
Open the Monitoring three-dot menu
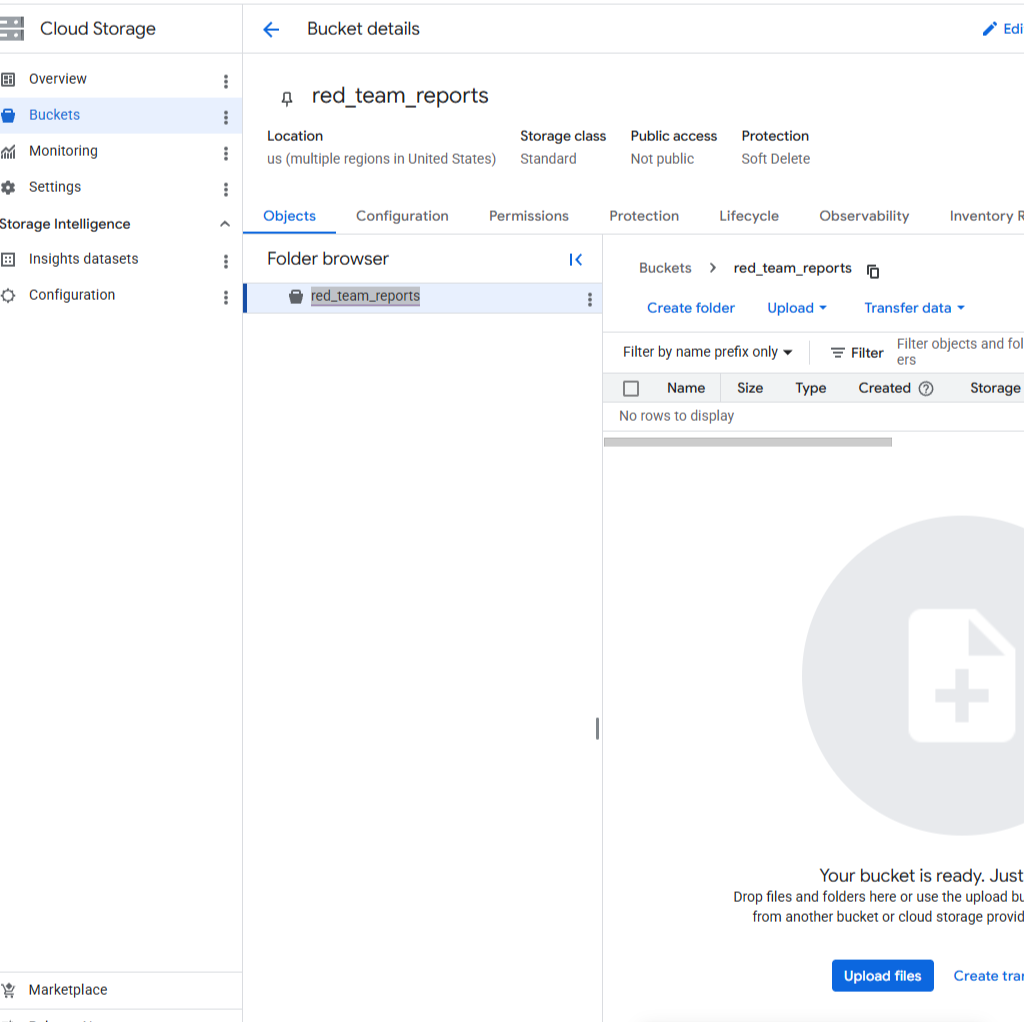coord(226,153)
